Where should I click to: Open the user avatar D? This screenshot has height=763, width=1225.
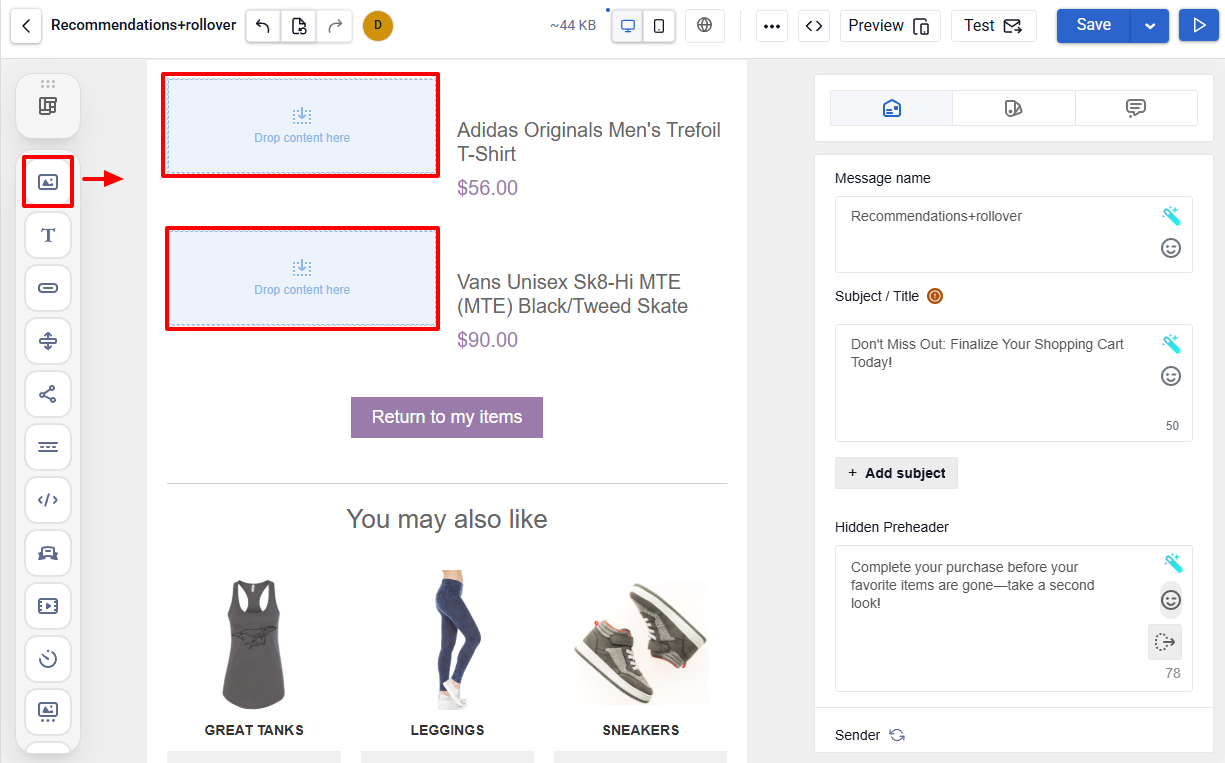(378, 26)
